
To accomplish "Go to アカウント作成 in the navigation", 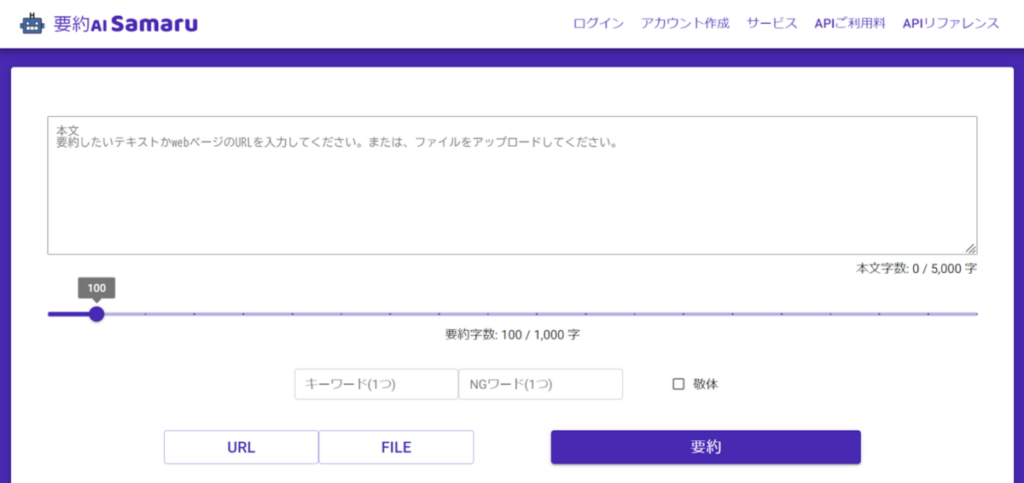I will coord(685,24).
